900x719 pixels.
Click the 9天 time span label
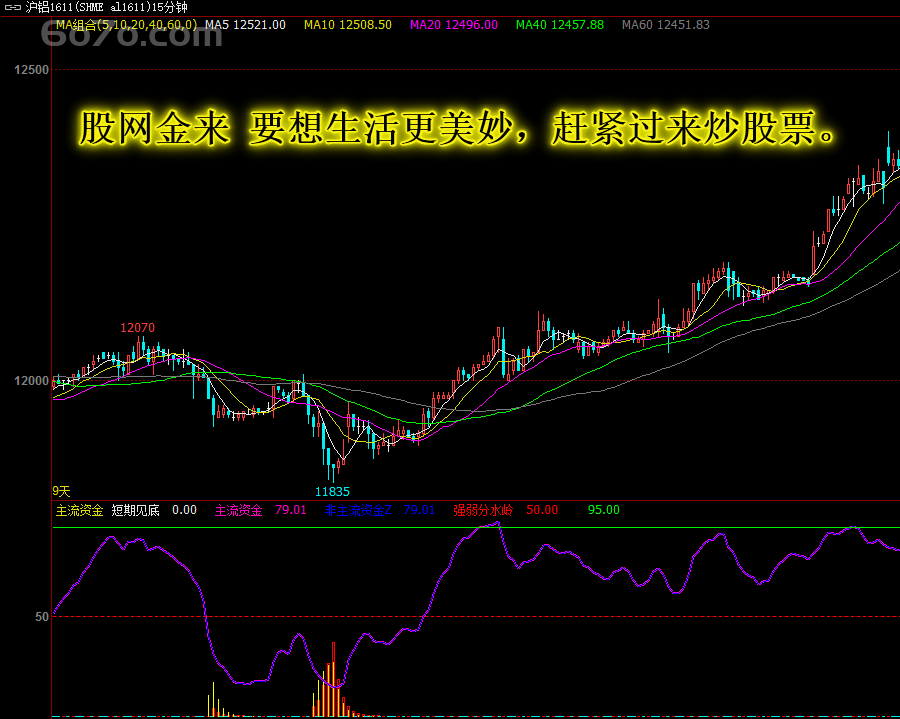62,491
